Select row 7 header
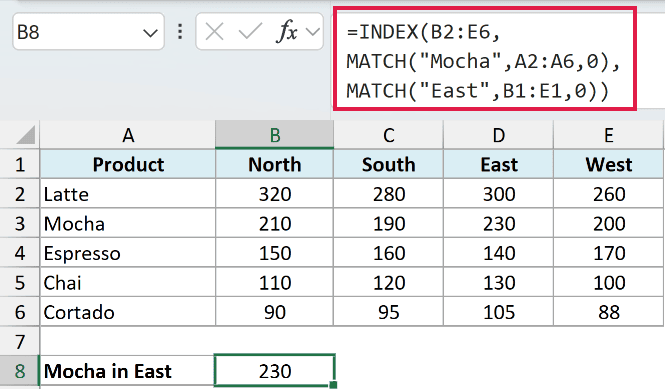The width and height of the screenshot is (665, 389). click(x=20, y=341)
